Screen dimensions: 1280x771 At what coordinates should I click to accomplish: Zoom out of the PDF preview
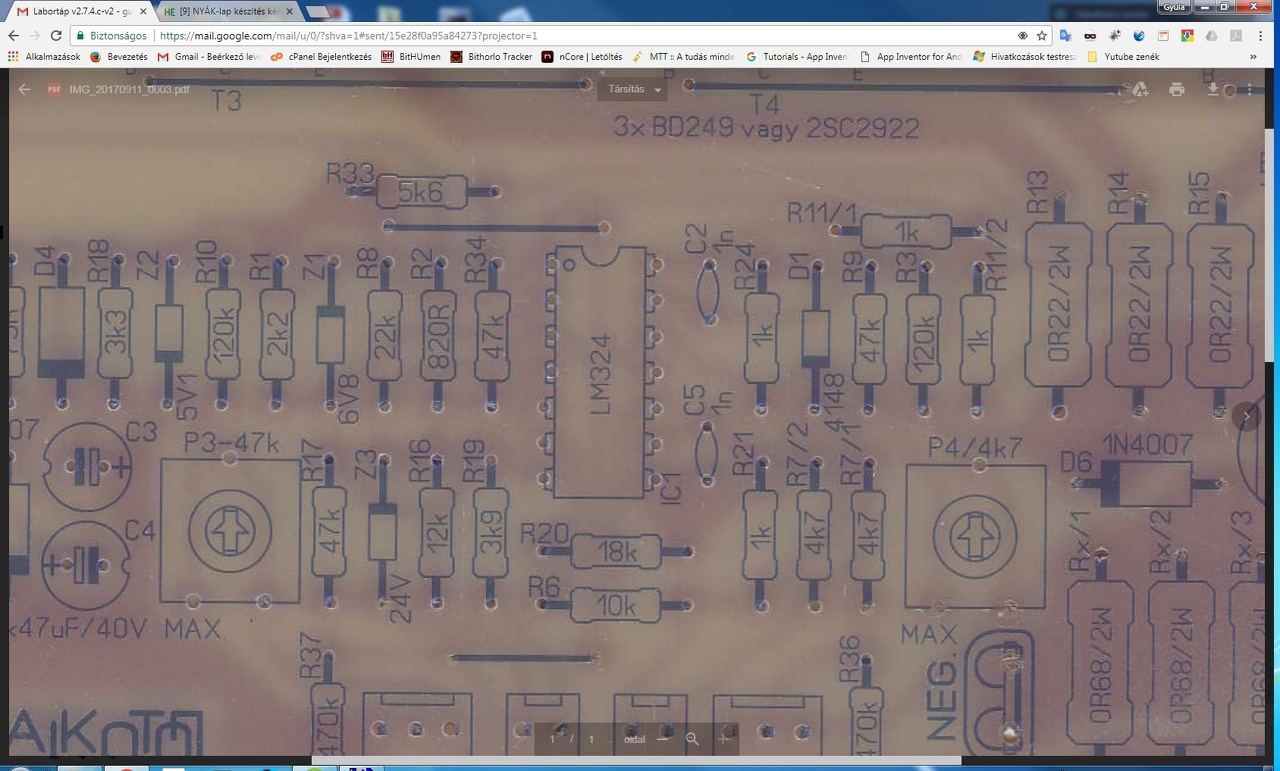tap(662, 739)
